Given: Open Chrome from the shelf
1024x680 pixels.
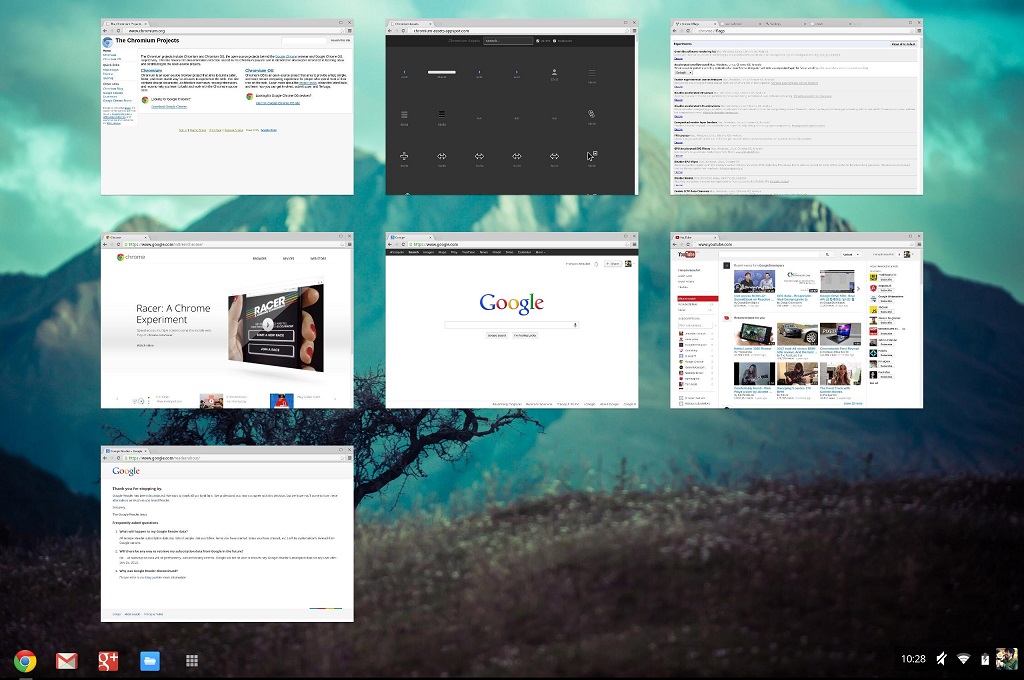Looking at the screenshot, I should (x=25, y=660).
